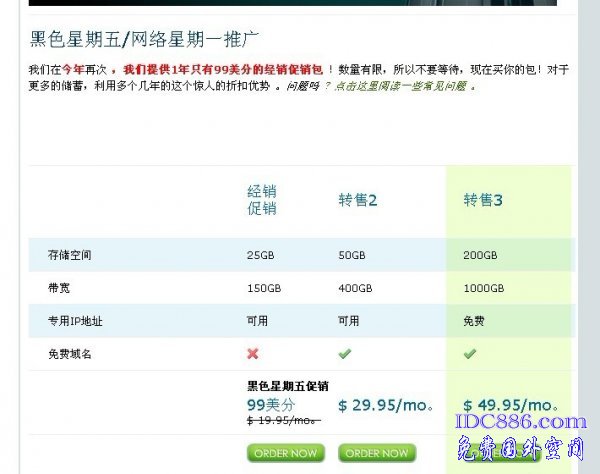This screenshot has width=600, height=474.
Task: Click the 黑色星期五/网络星期一推广 heading
Action: click(x=145, y=39)
